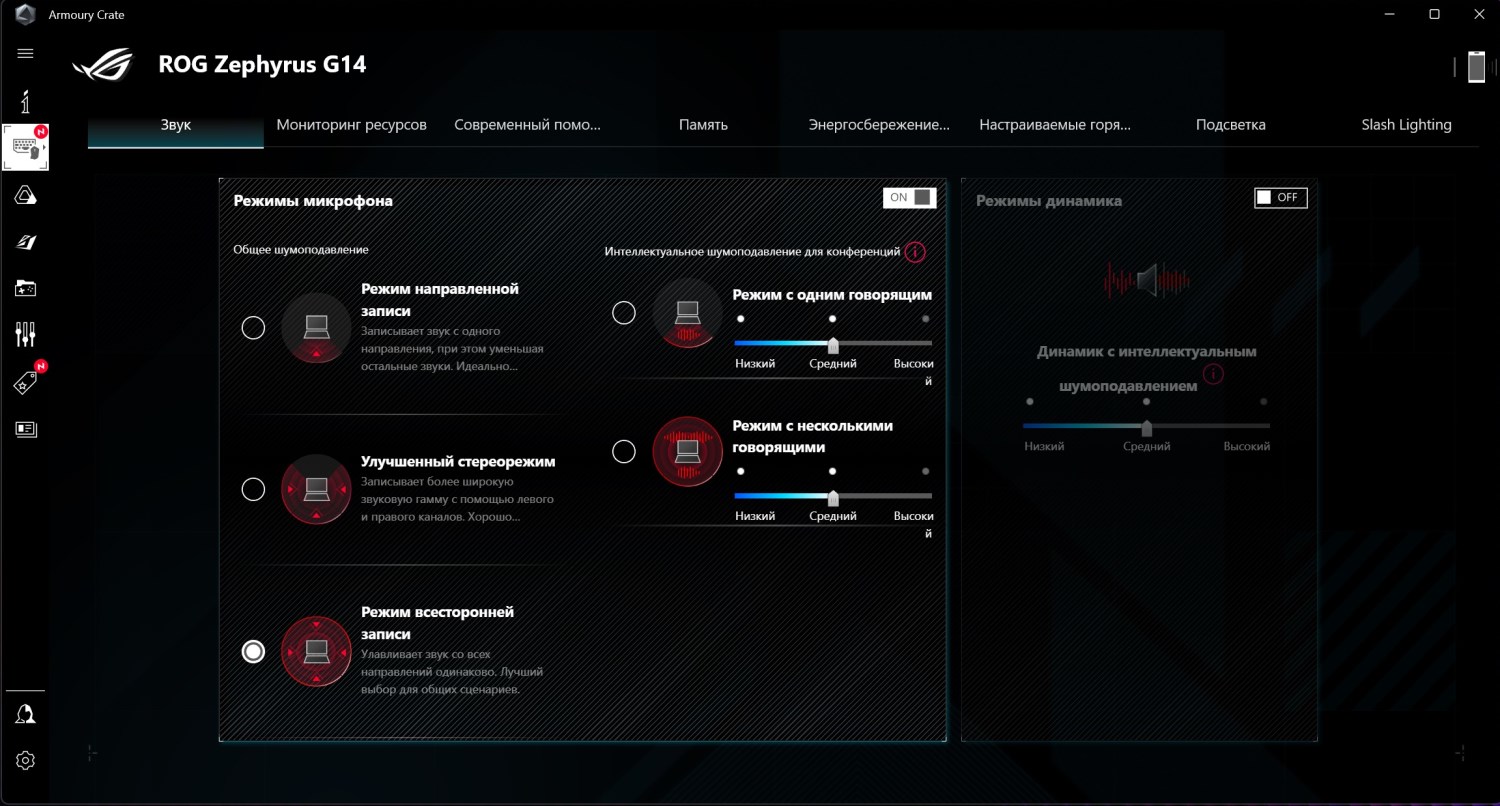Open User Center bell icon in sidebar
1500x806 pixels.
pos(26,714)
